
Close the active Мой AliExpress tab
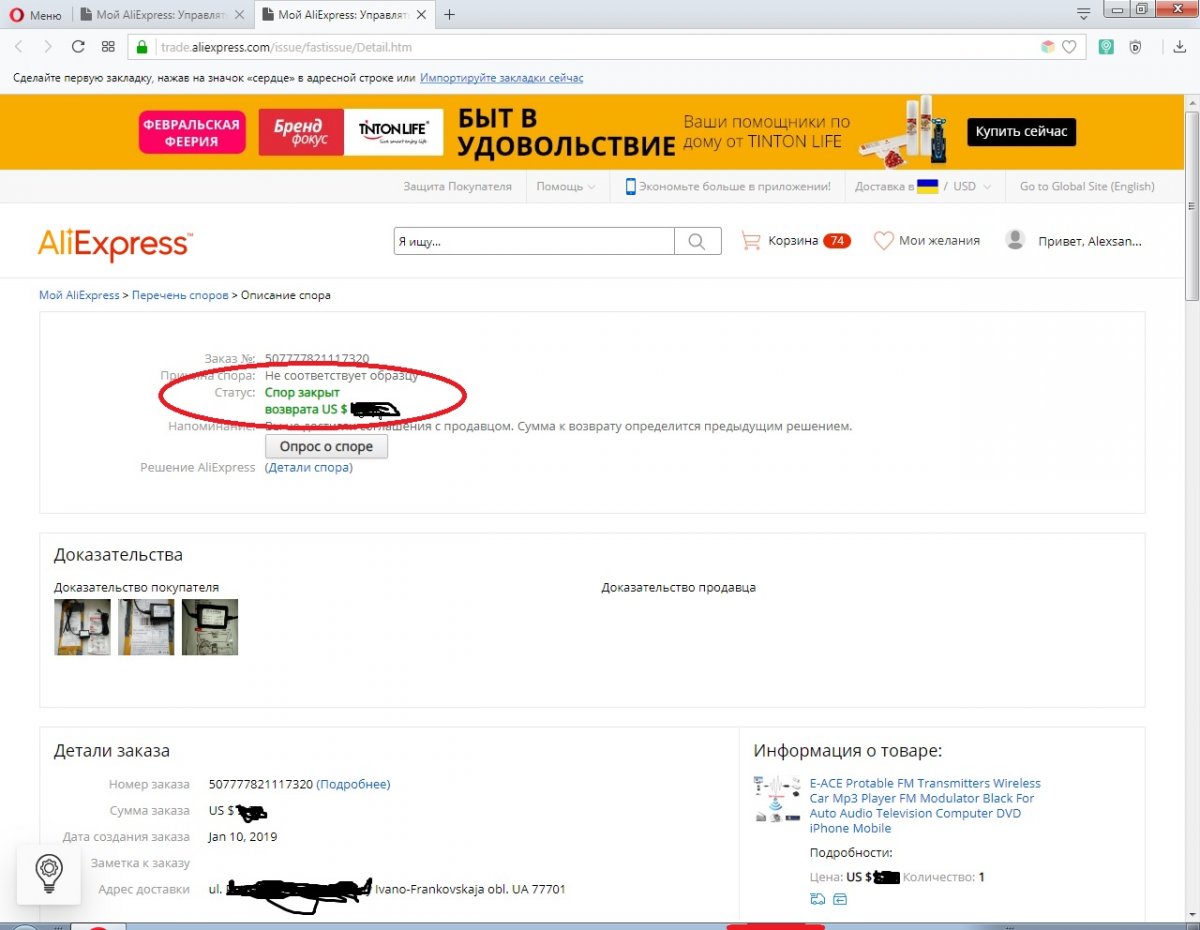click(422, 15)
